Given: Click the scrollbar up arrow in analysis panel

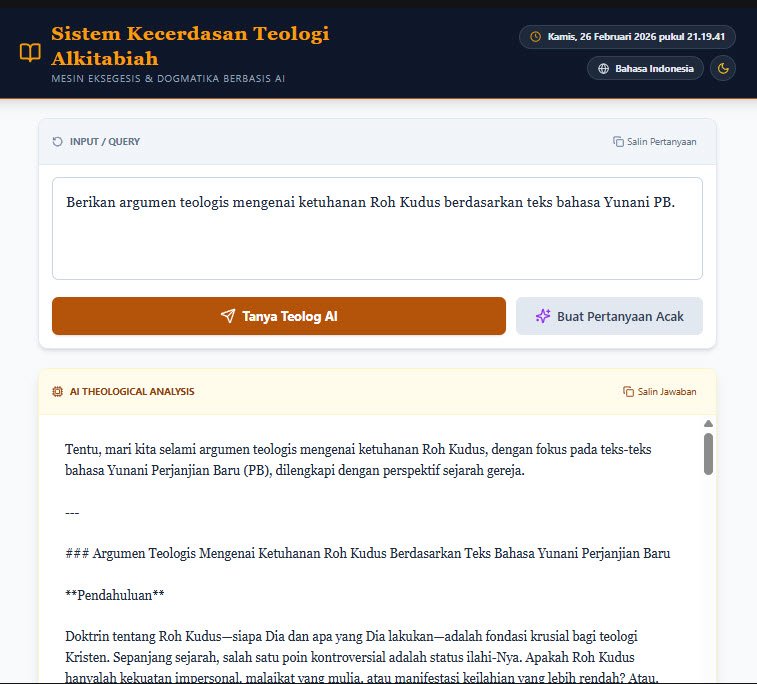Looking at the screenshot, I should [708, 424].
